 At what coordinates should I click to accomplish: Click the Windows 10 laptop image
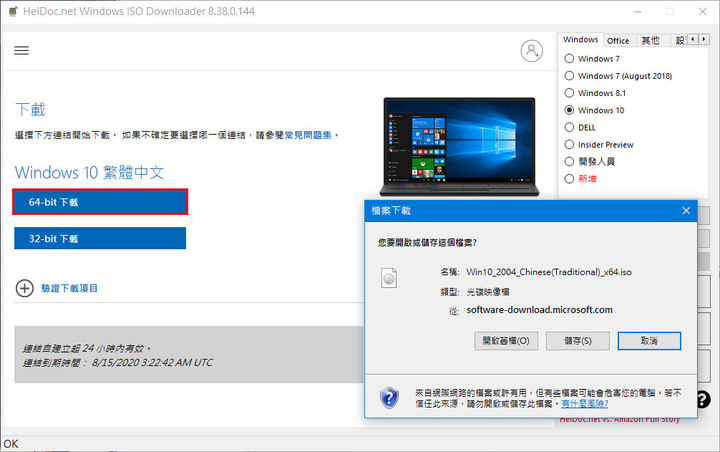459,147
